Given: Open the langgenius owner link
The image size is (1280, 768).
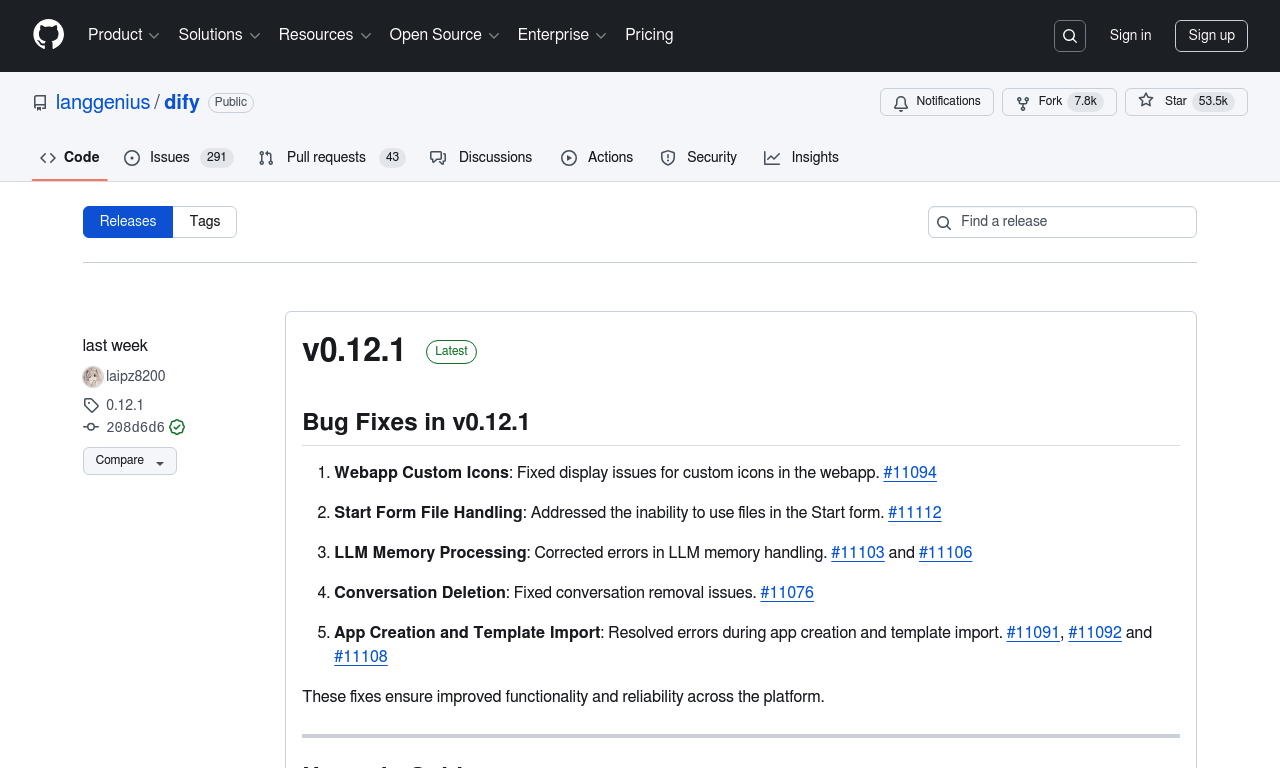Looking at the screenshot, I should (103, 103).
